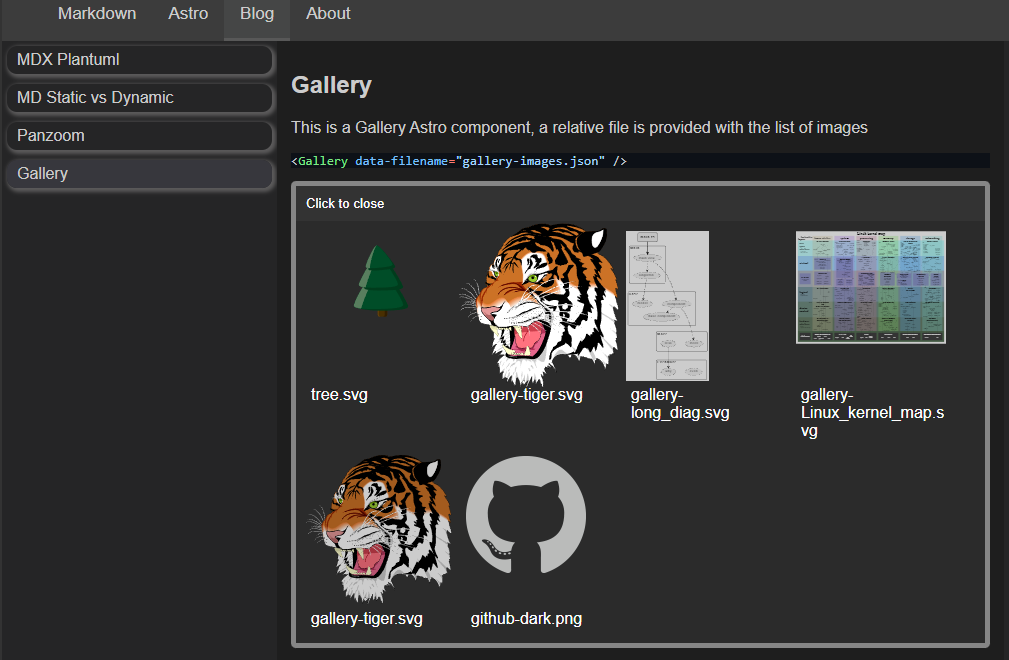1009x660 pixels.
Task: Click the Gallery page heading
Action: coord(331,85)
